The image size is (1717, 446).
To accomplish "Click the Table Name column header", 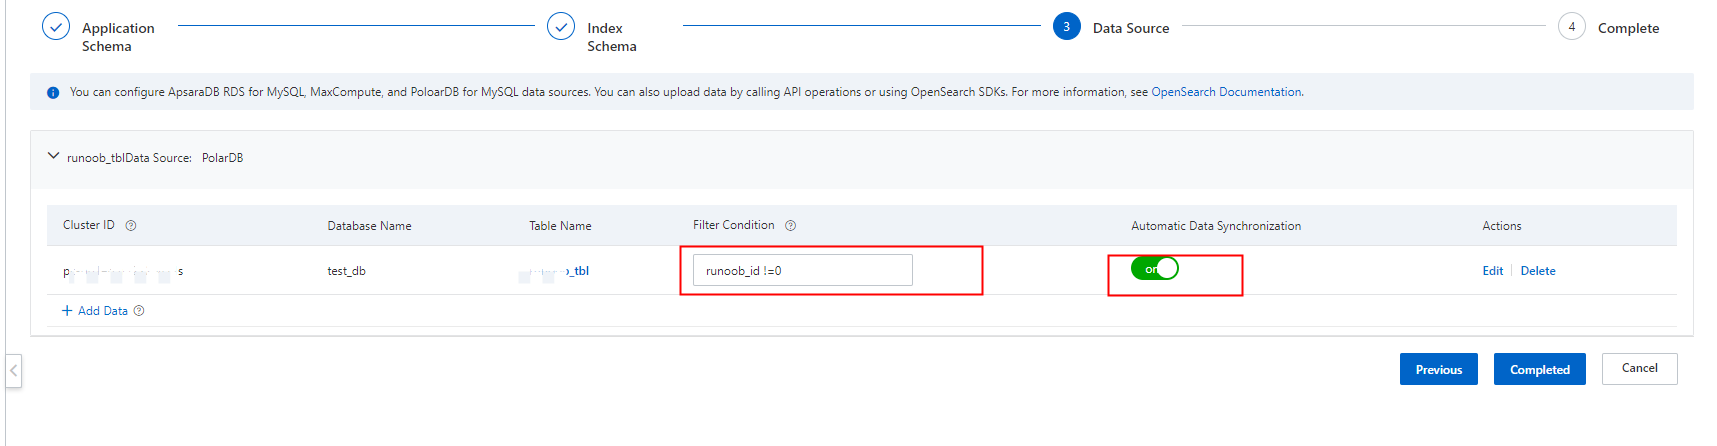I will (560, 226).
